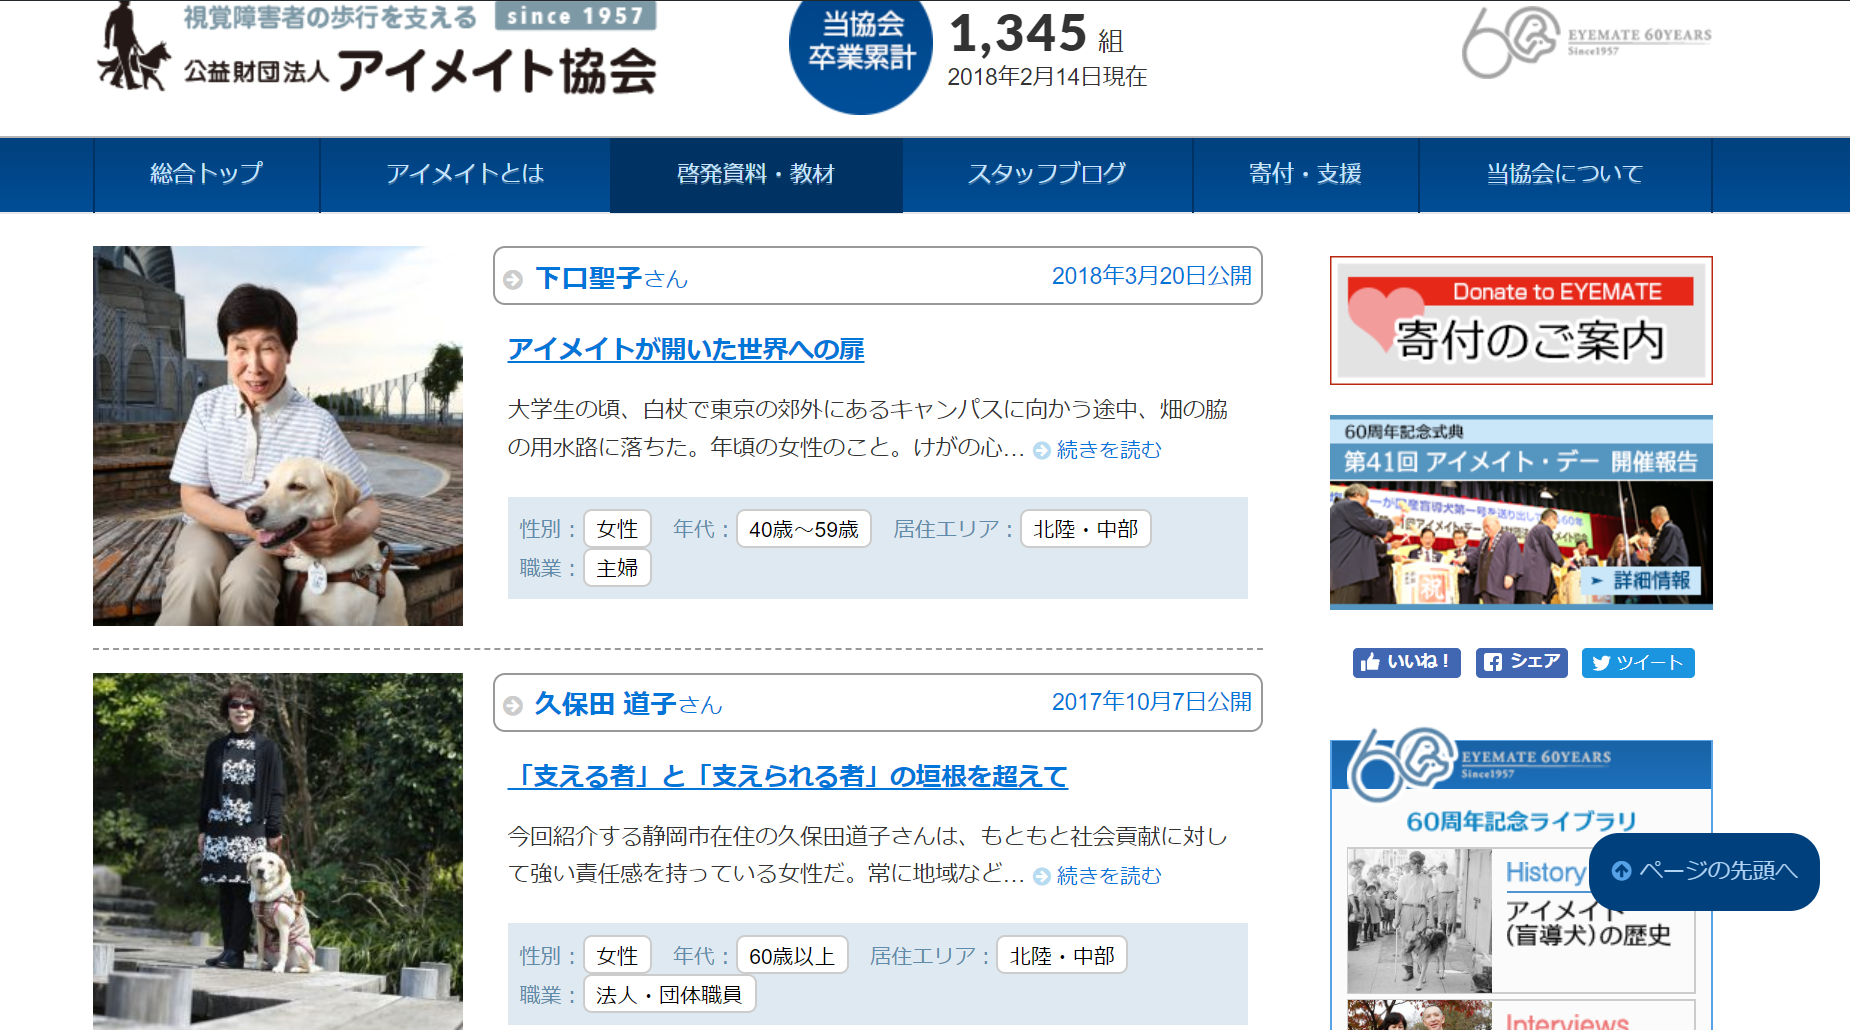Open the 総合トップ menu item
1850x1030 pixels.
(x=207, y=174)
